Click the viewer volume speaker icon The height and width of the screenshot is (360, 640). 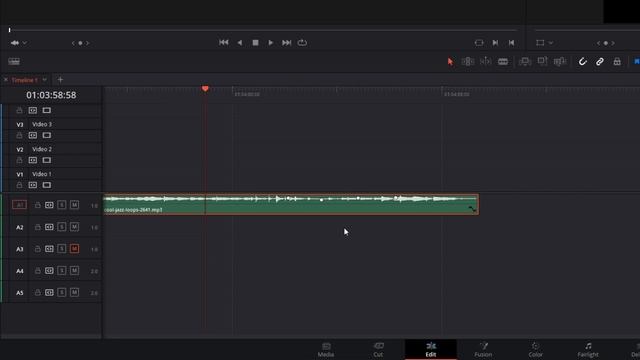(x=15, y=43)
